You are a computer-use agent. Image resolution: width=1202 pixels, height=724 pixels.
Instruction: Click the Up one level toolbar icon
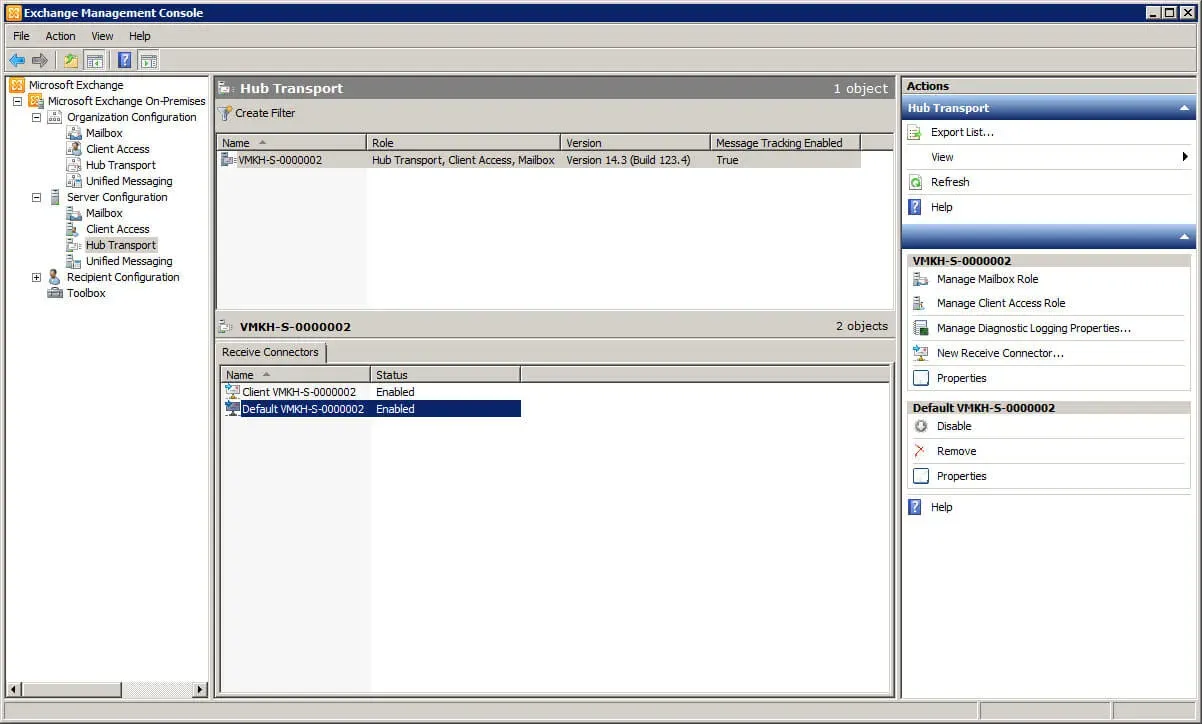tap(71, 60)
